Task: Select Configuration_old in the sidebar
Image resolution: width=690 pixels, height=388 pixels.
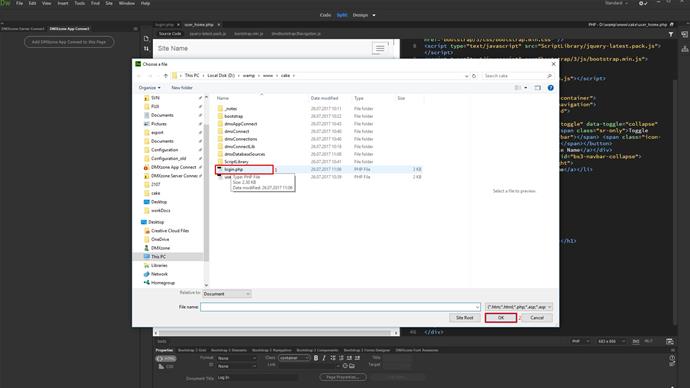Action: 168,158
